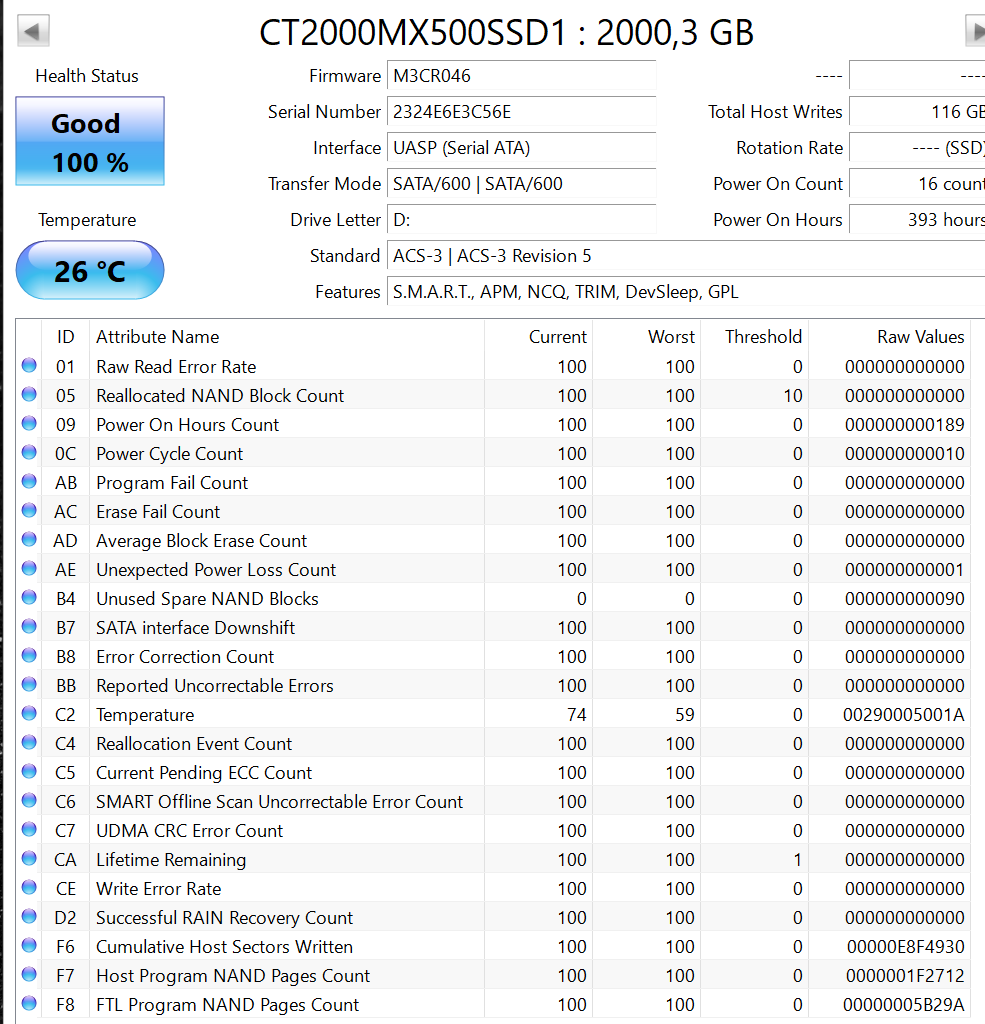
Task: Click the Rotation Rate value field
Action: tap(917, 148)
